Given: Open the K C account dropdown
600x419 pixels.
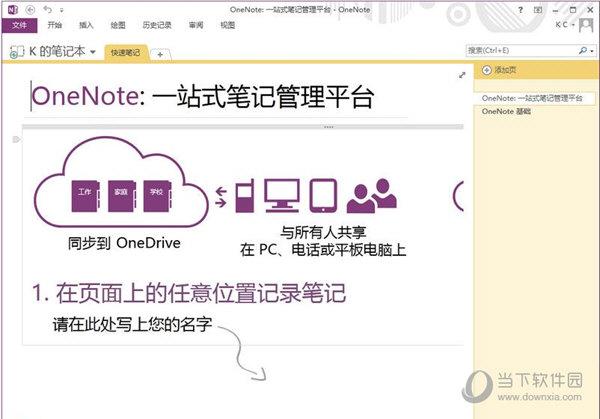Looking at the screenshot, I should 565,25.
